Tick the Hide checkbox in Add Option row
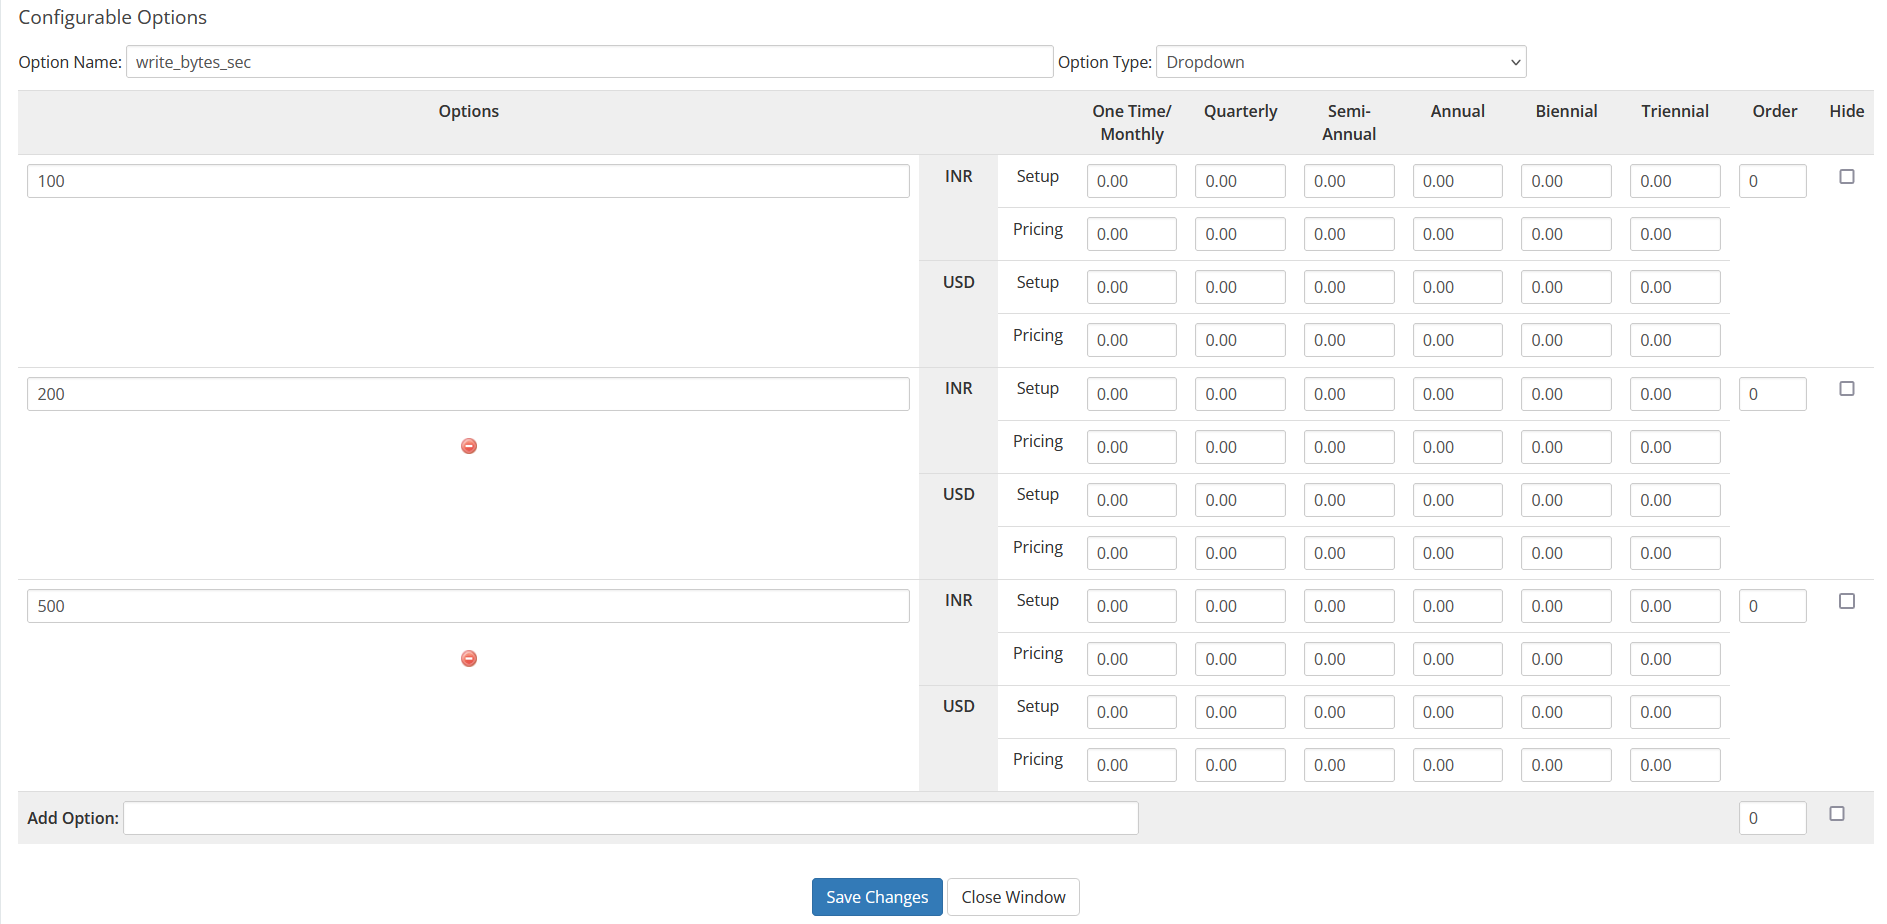 [1837, 814]
